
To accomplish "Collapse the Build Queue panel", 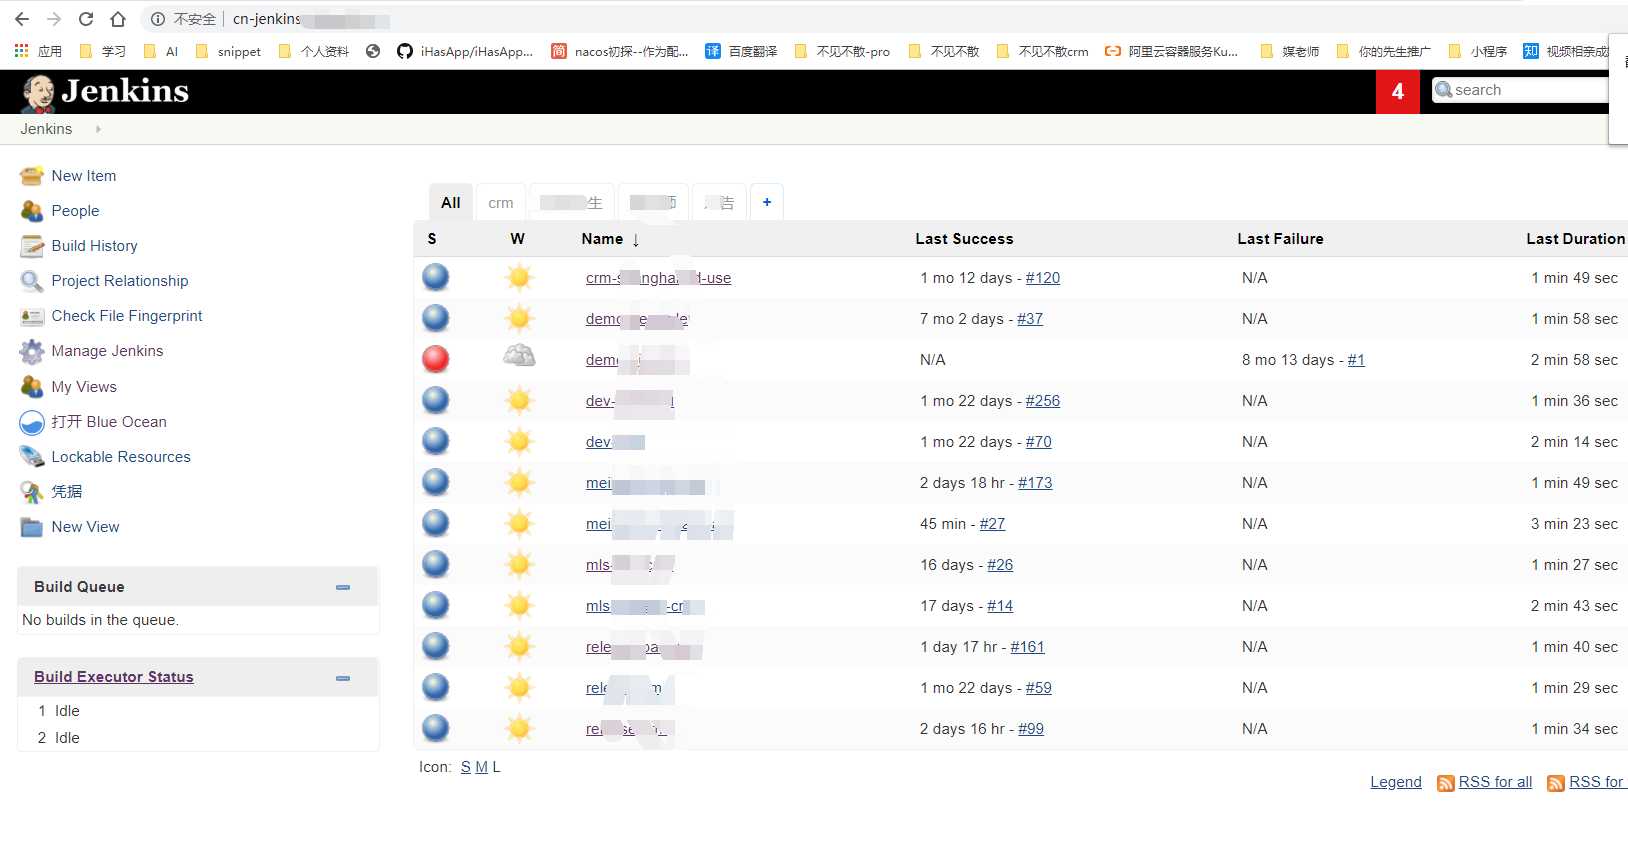I will tap(343, 587).
